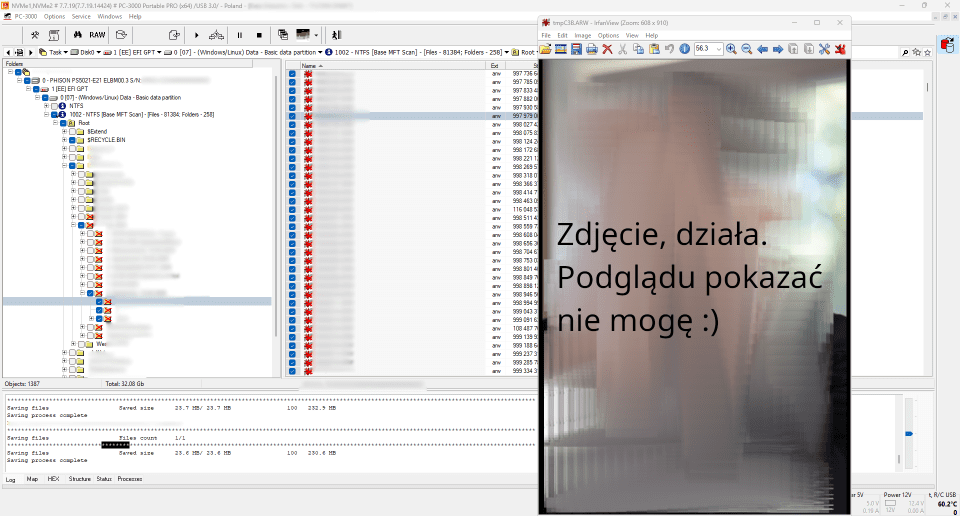This screenshot has width=960, height=516.
Task: Open the Service menu in PC-3000
Action: point(81,17)
